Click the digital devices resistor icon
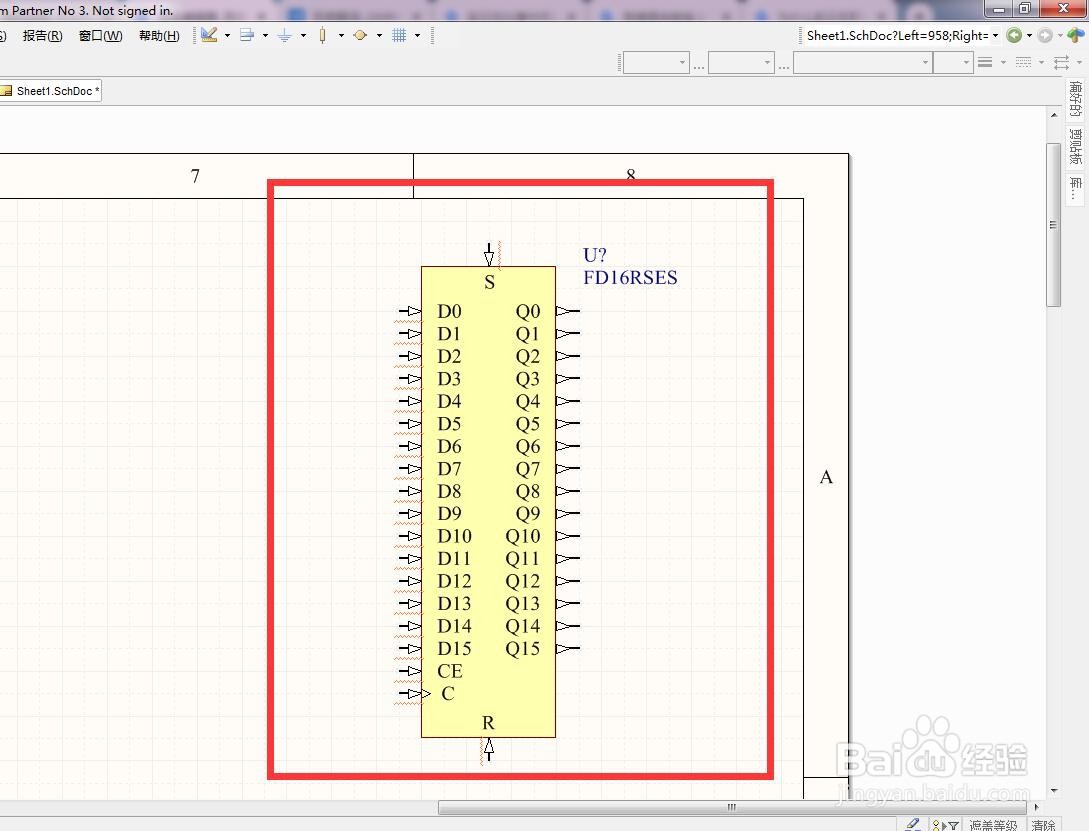This screenshot has height=831, width=1089. click(322, 35)
